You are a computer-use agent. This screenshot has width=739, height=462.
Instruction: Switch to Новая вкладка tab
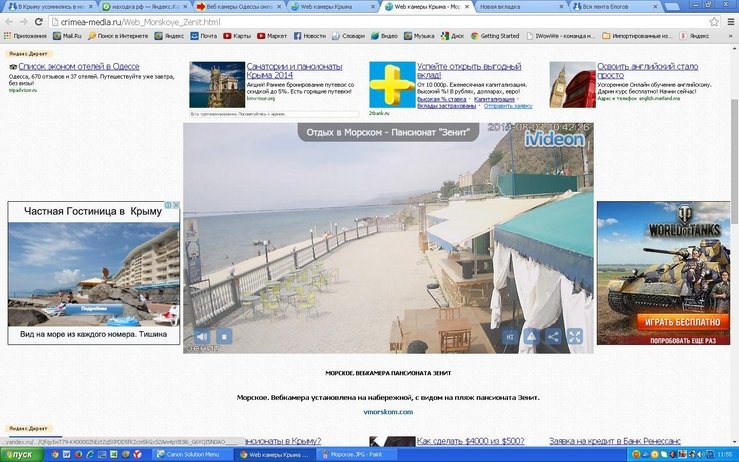coord(521,7)
